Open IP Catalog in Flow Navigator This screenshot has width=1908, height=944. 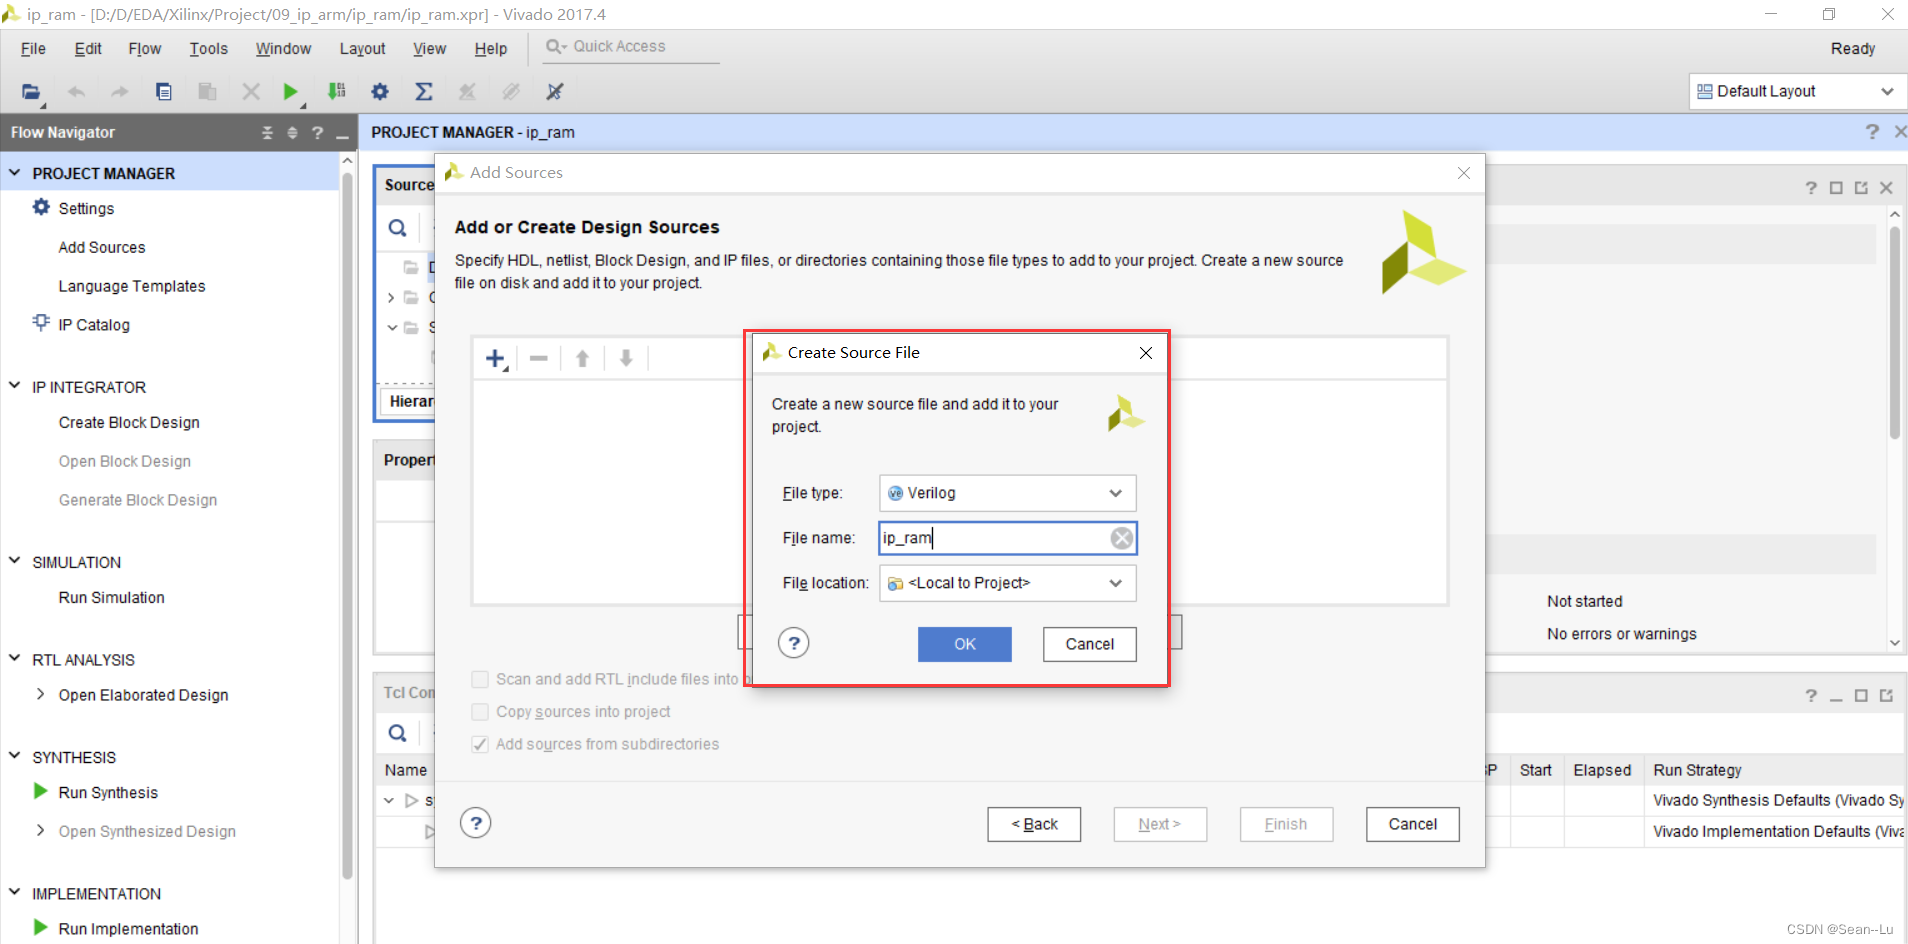point(94,325)
